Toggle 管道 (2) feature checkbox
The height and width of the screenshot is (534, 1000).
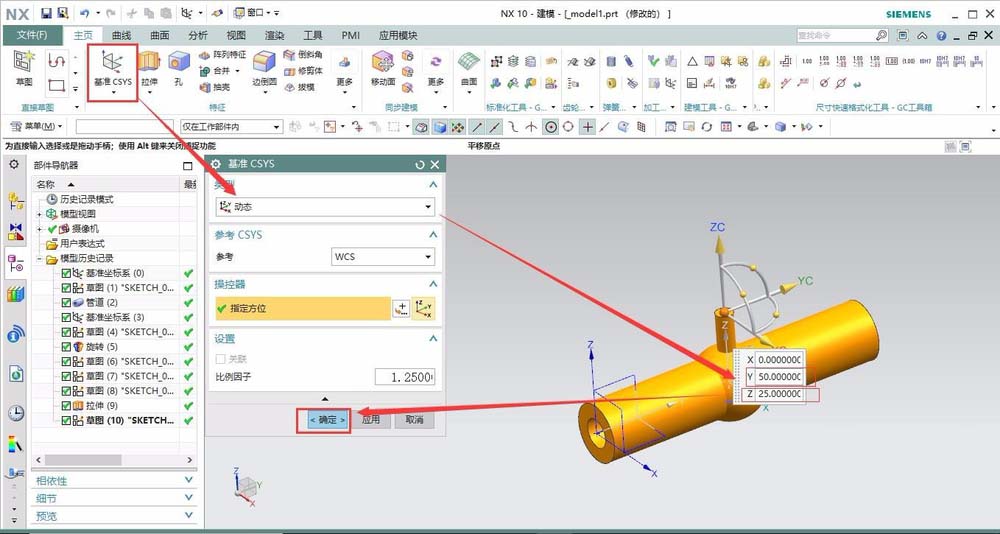(66, 302)
